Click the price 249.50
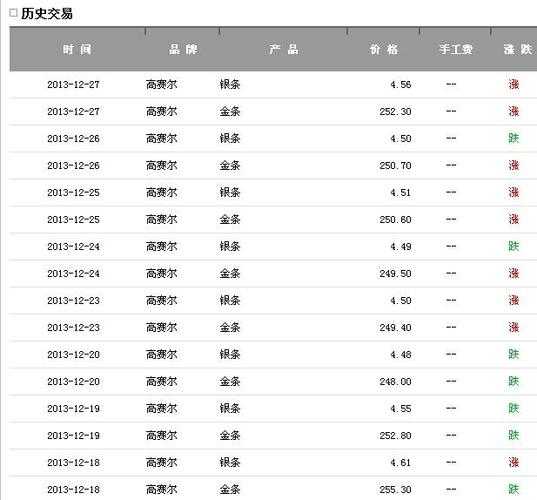 395,274
